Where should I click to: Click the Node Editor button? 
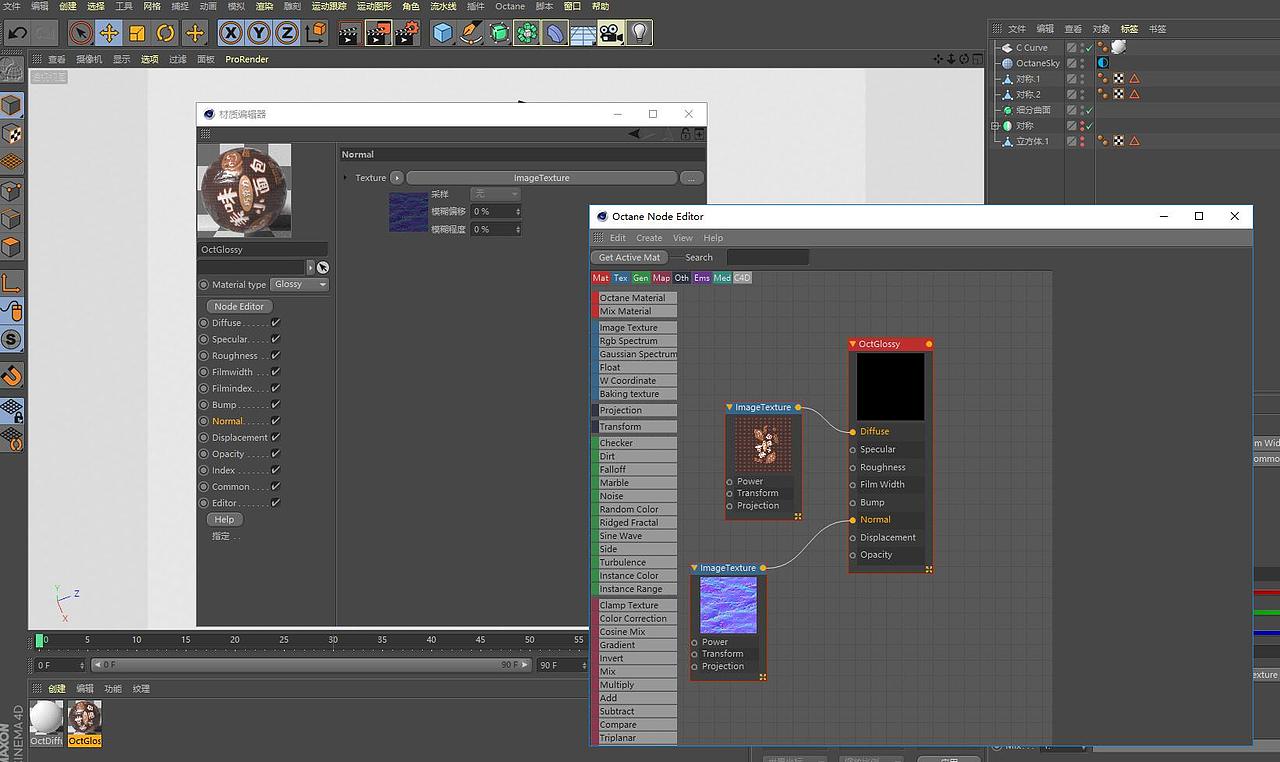240,306
